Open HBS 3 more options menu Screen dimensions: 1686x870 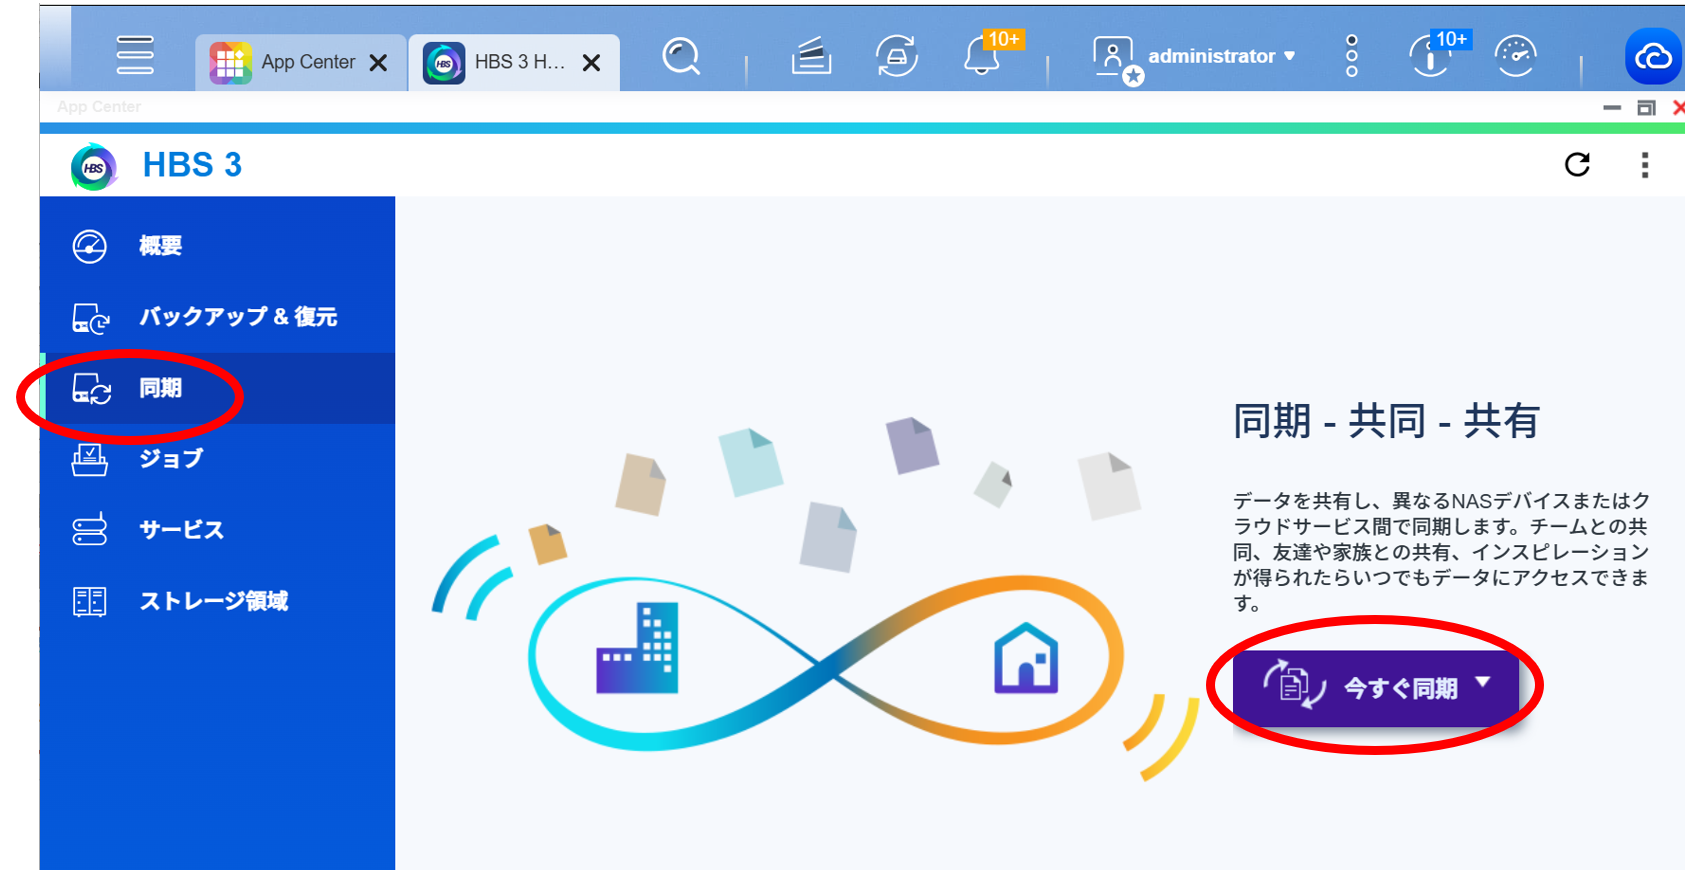click(1644, 165)
